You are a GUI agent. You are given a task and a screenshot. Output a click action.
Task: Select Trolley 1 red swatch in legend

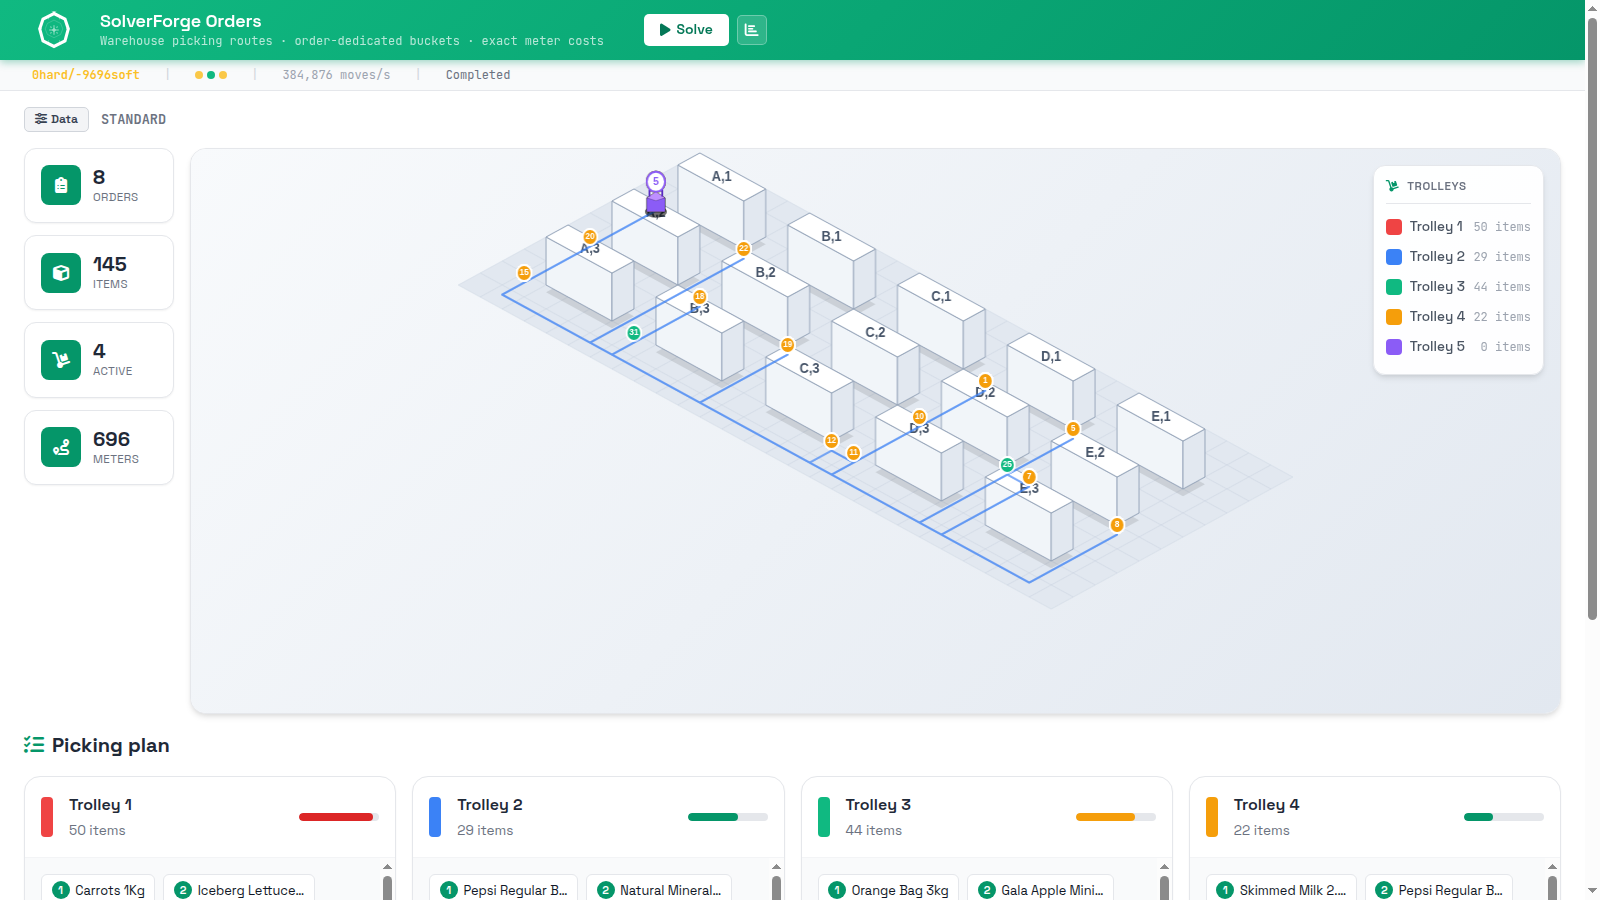pyautogui.click(x=1394, y=227)
